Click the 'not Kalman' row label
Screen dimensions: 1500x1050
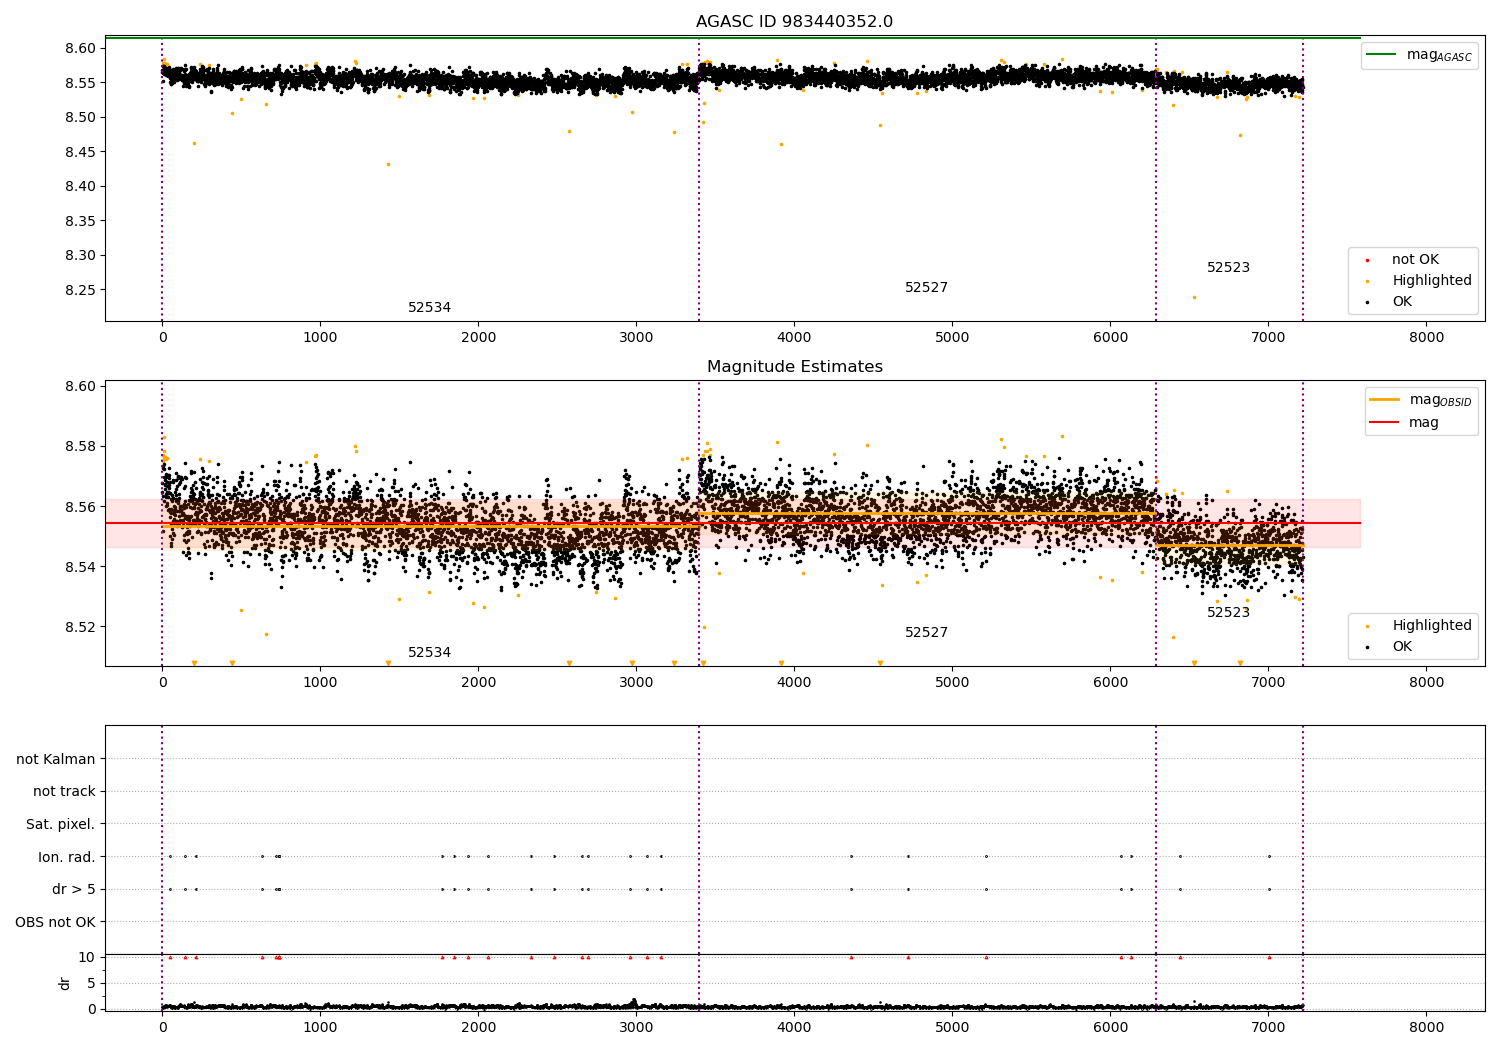point(56,759)
